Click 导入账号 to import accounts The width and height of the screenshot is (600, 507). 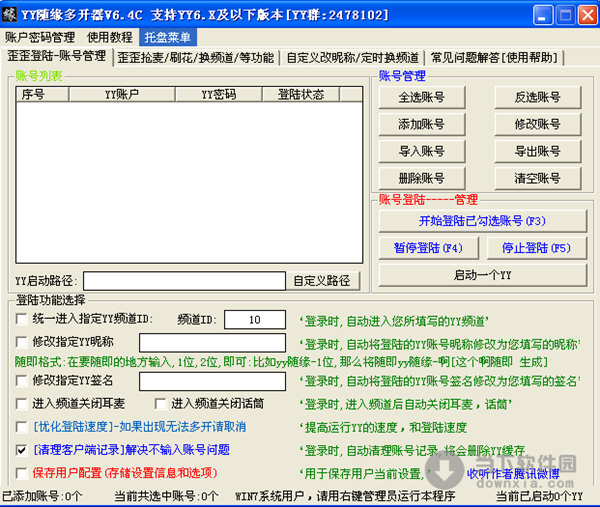tap(421, 152)
